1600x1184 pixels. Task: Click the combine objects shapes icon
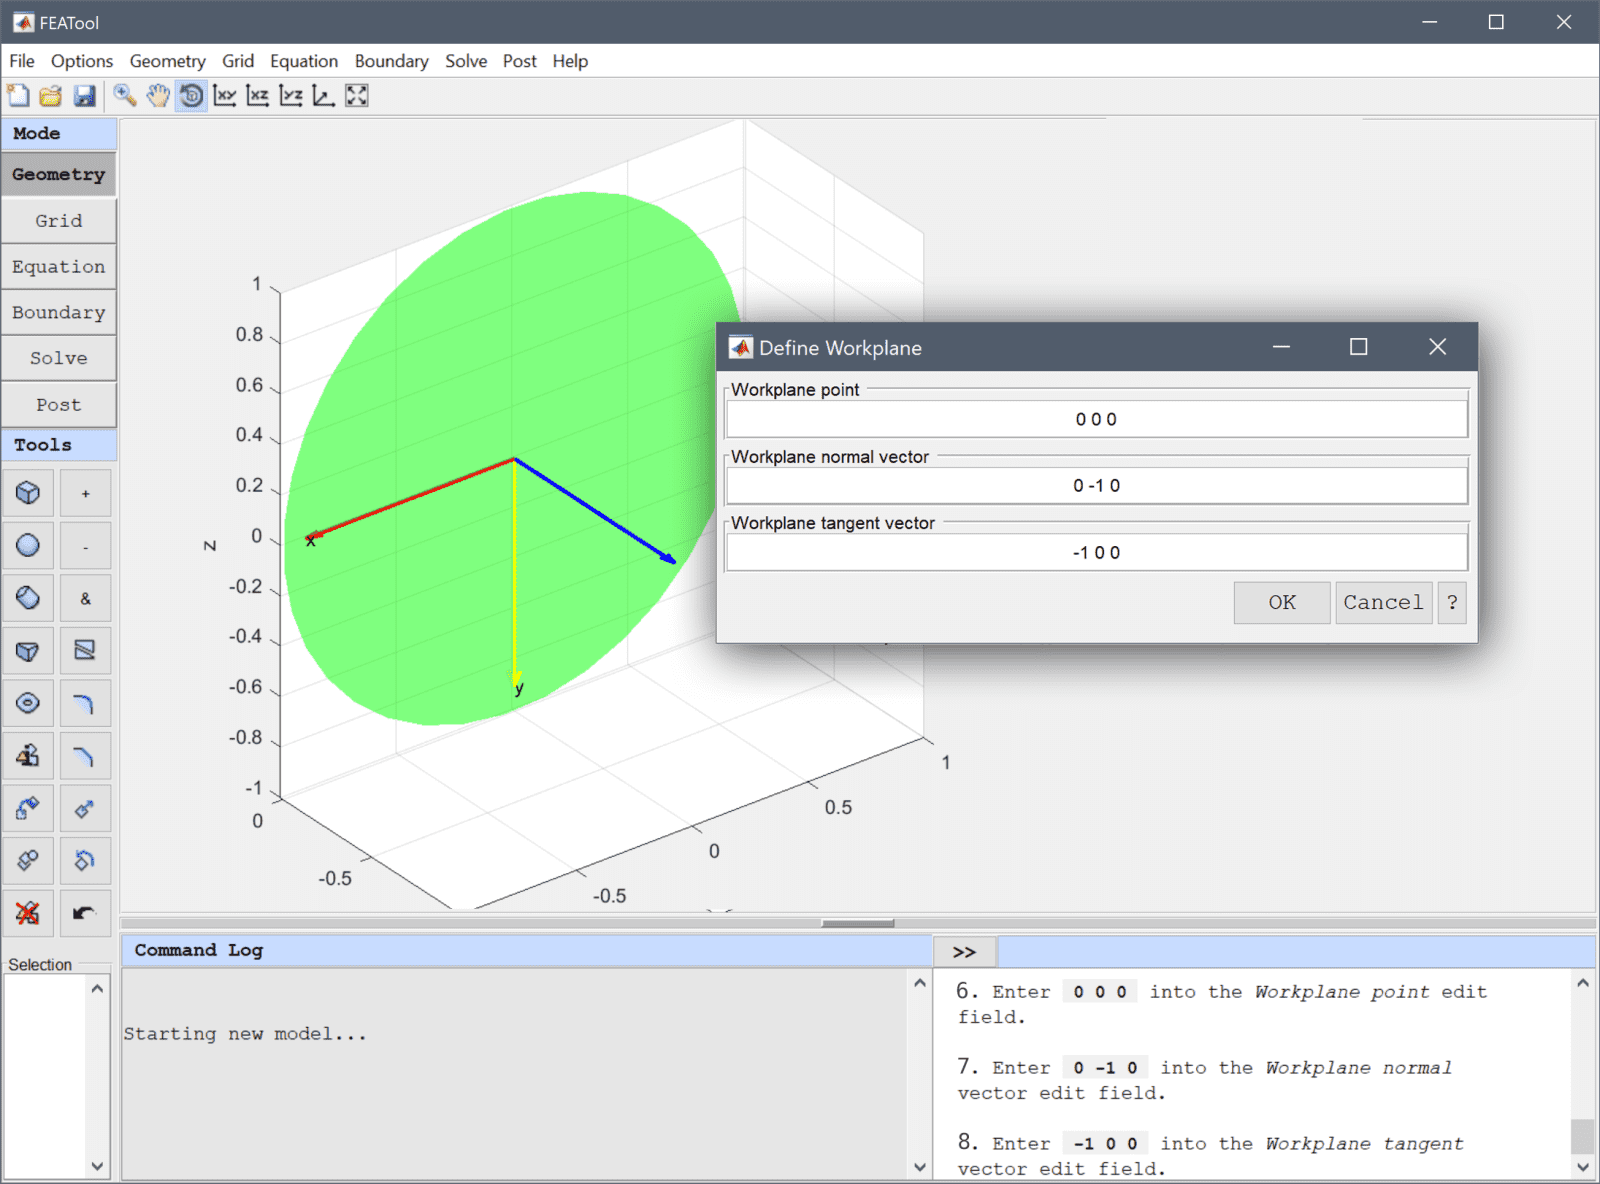[28, 756]
